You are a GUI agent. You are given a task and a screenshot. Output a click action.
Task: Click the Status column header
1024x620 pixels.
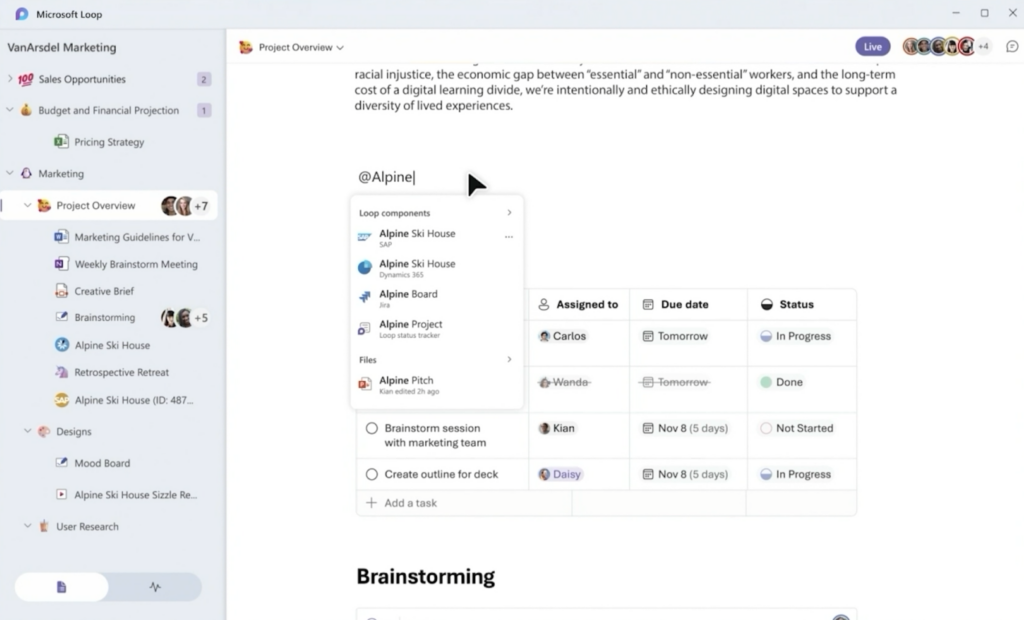[801, 304]
